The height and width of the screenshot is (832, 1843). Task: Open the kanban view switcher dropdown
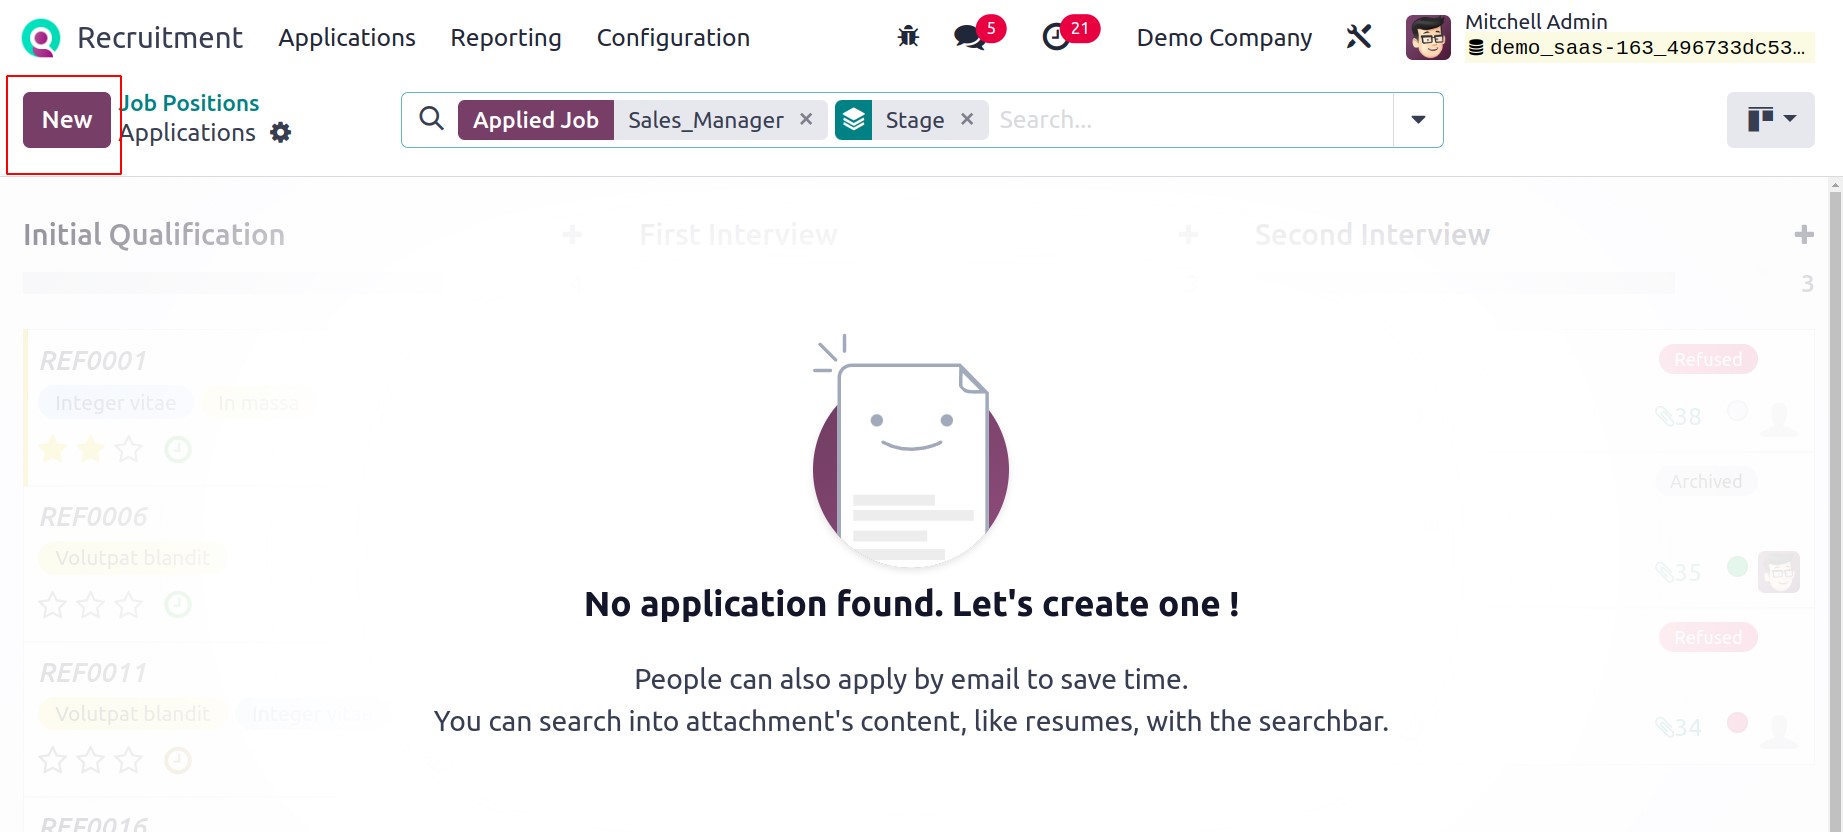1770,120
